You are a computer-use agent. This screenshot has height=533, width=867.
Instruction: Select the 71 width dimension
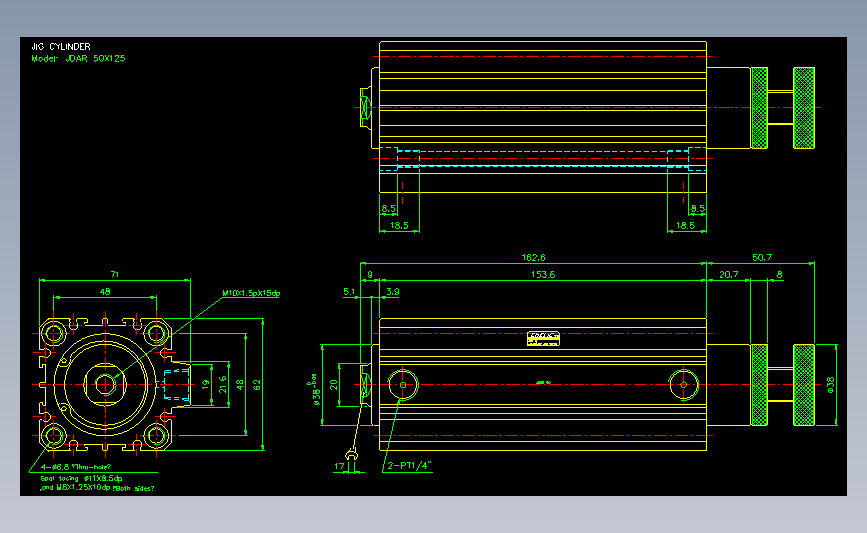[x=114, y=274]
